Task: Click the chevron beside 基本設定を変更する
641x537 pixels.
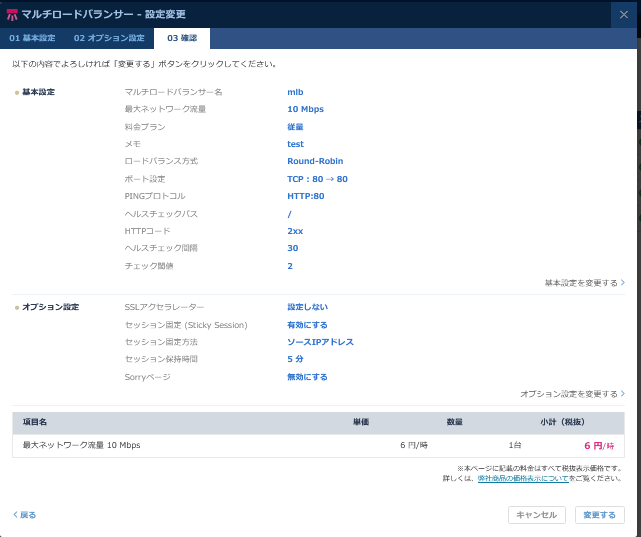Action: coord(622,283)
